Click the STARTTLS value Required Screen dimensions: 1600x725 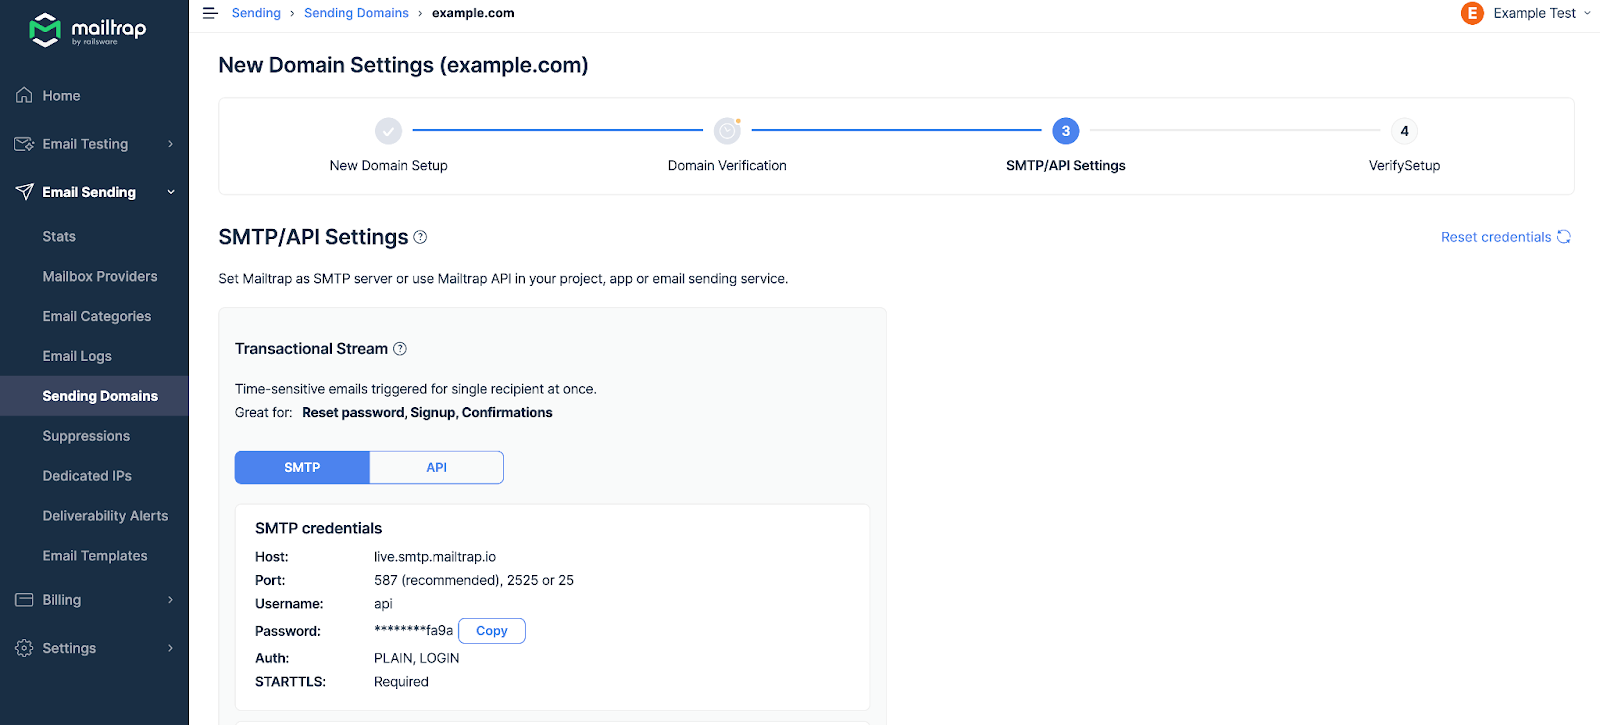(x=401, y=682)
